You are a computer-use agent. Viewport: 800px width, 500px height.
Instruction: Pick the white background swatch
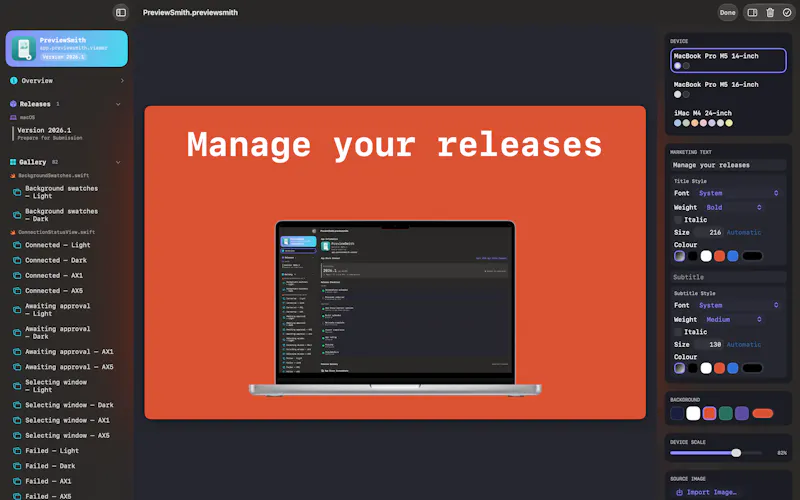pyautogui.click(x=693, y=413)
